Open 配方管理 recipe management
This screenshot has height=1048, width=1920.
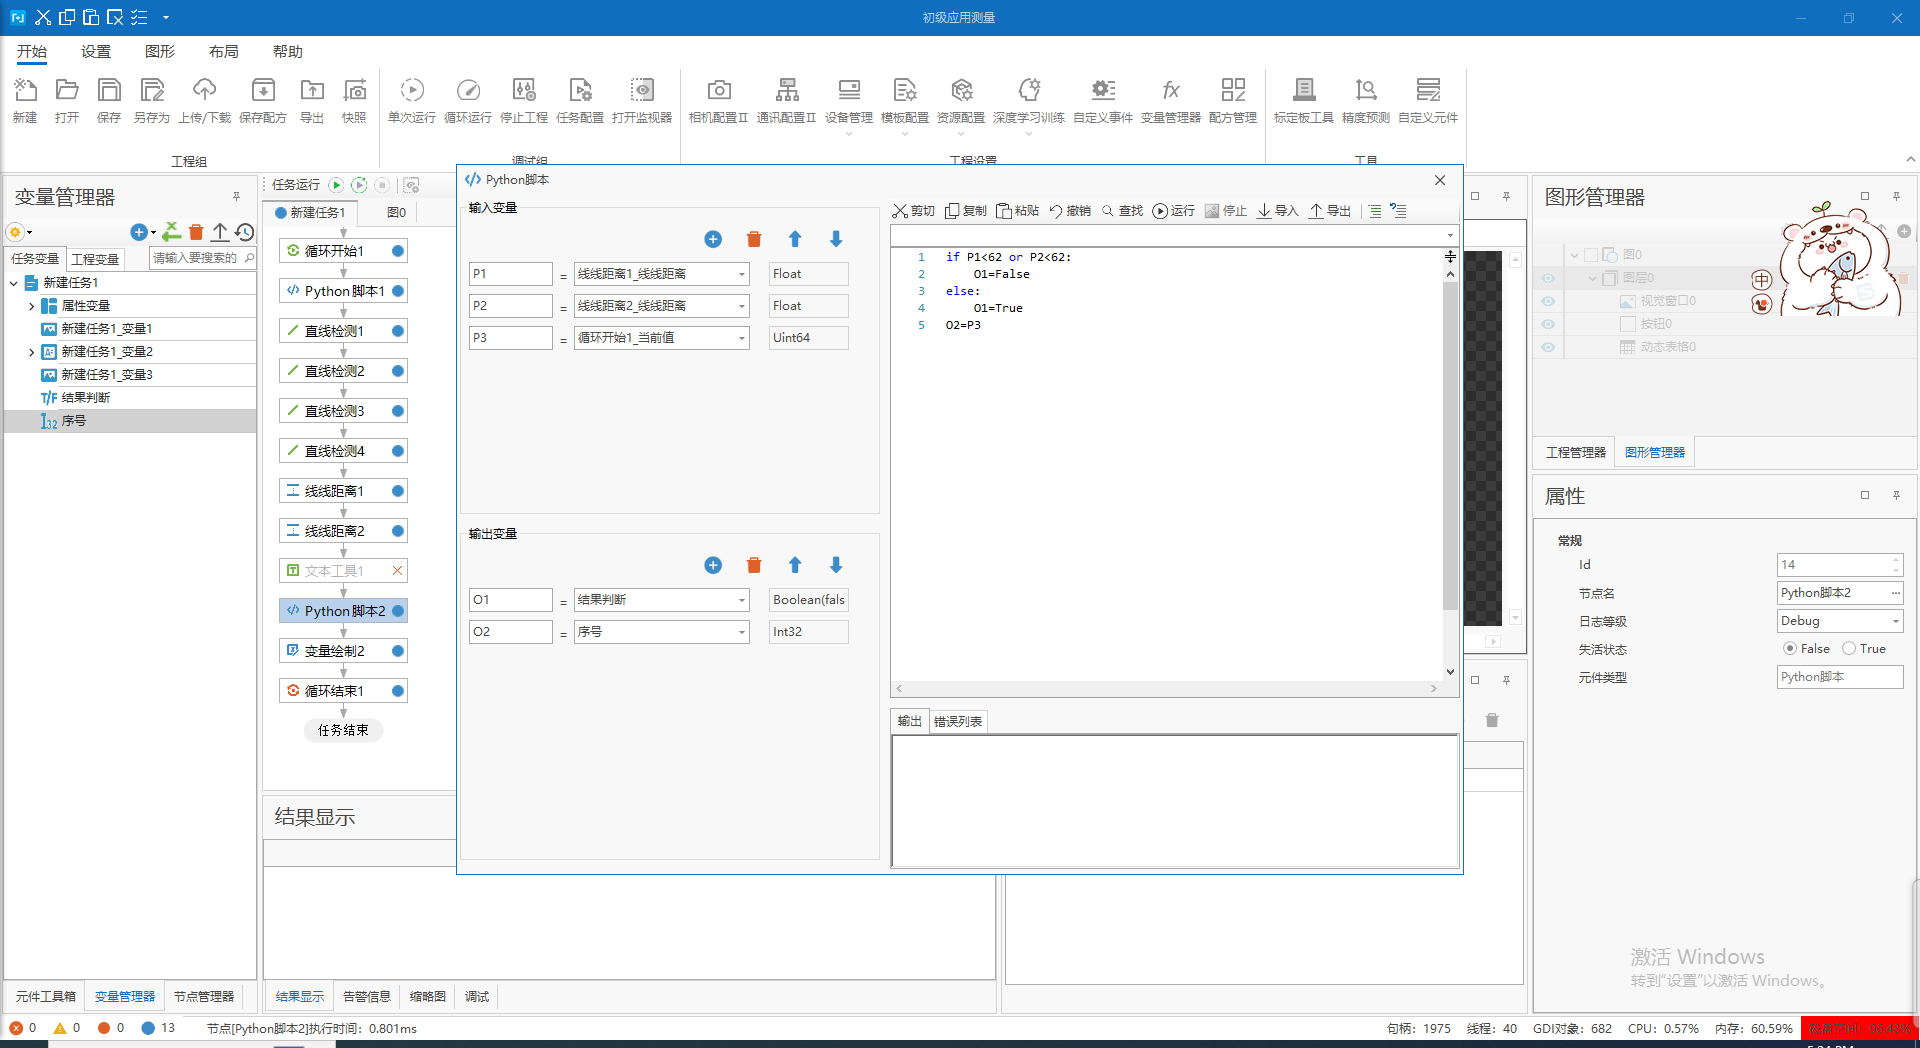[x=1233, y=100]
